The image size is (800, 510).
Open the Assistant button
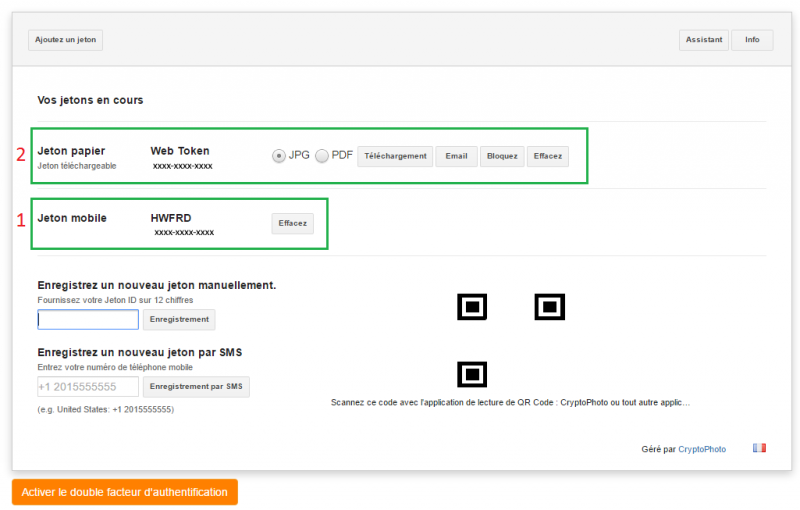tap(703, 40)
